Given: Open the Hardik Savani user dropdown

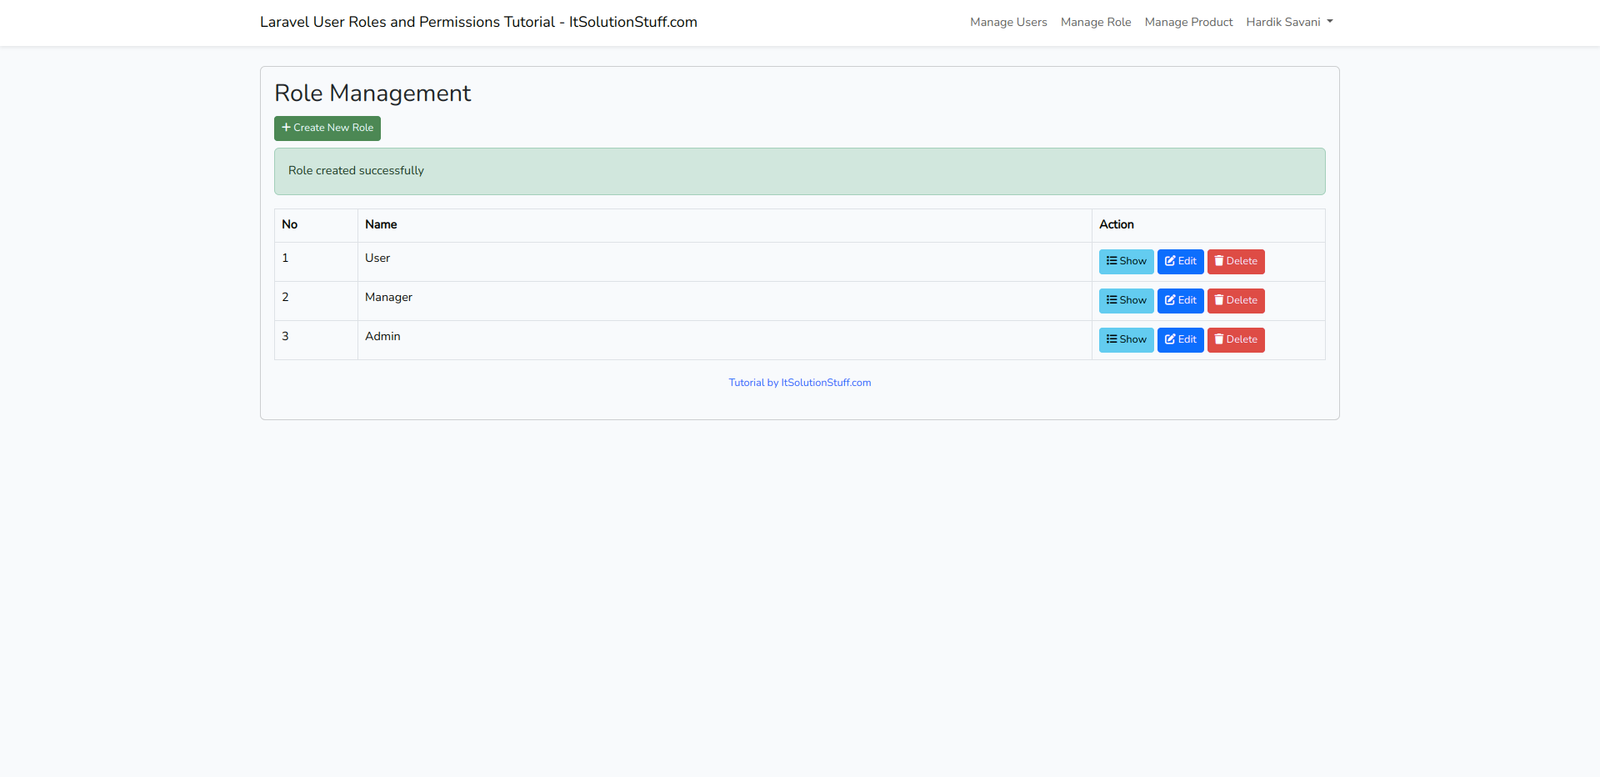Looking at the screenshot, I should tap(1289, 22).
